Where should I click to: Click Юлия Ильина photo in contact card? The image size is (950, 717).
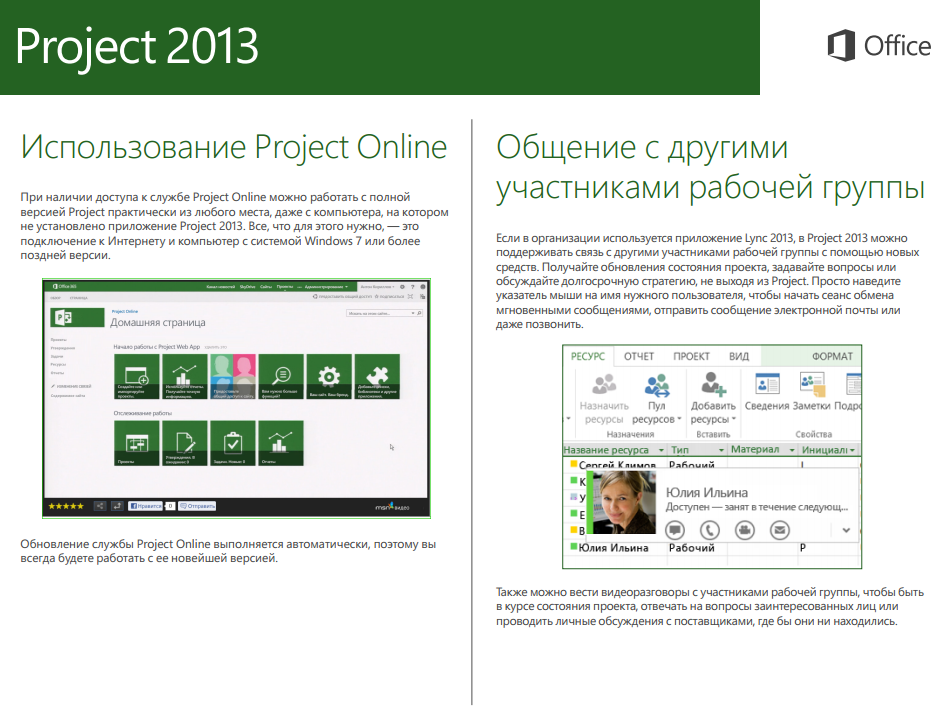pos(624,502)
